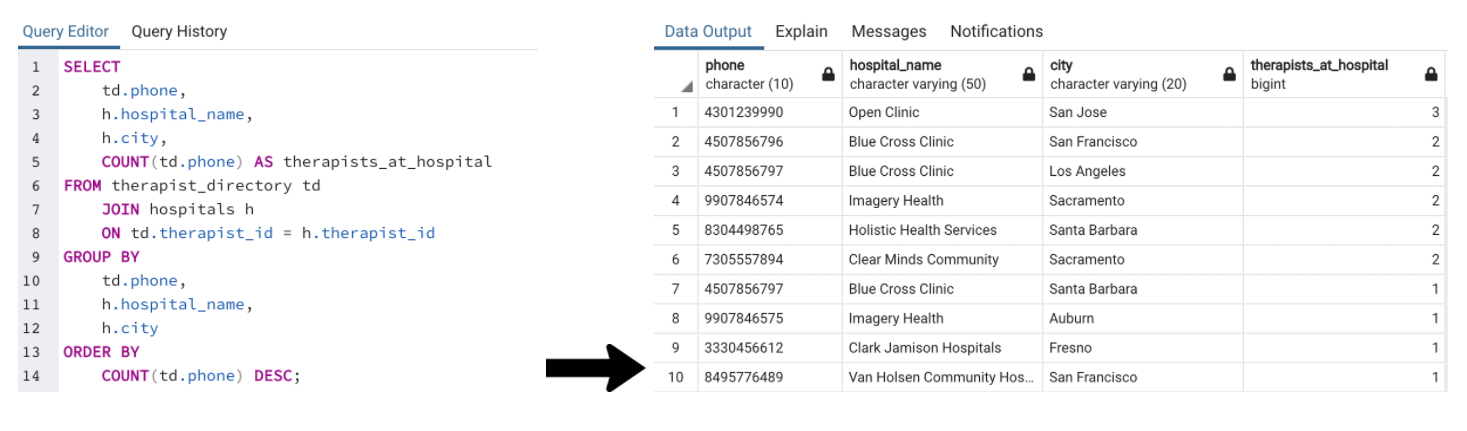
Task: Open the Messages tab
Action: 888,32
